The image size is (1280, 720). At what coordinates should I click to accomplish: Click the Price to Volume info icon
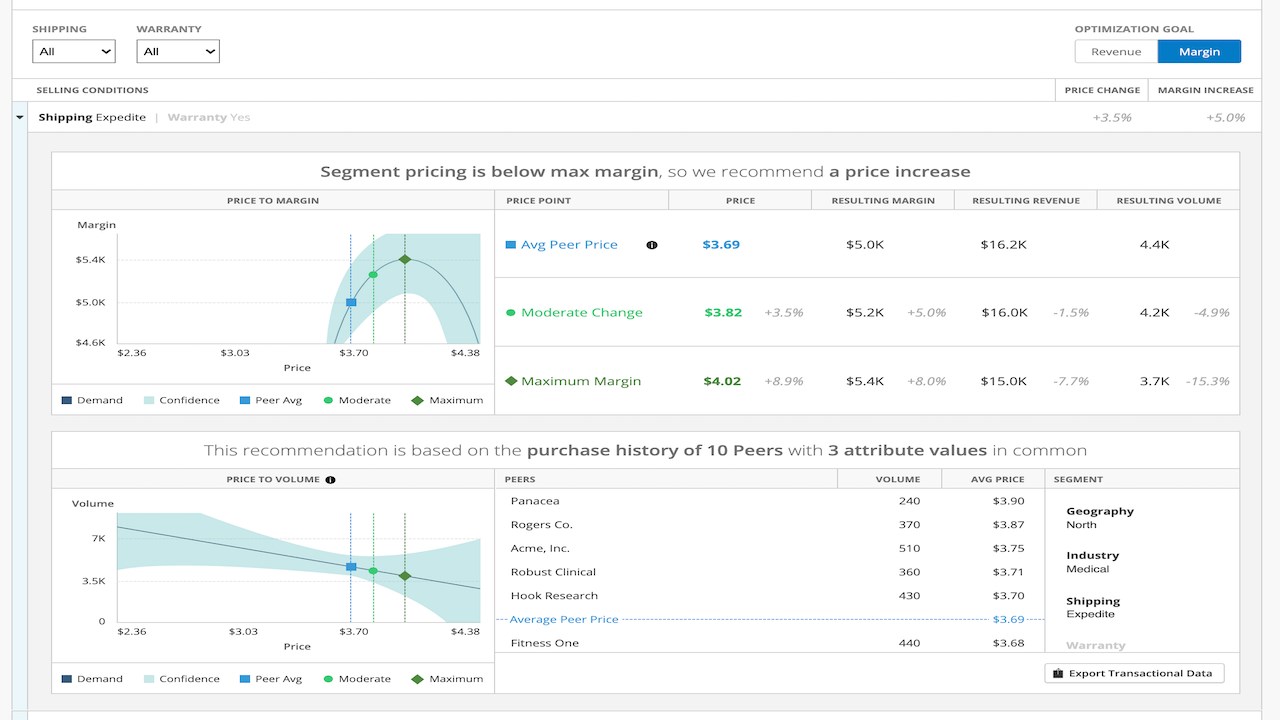[331, 480]
